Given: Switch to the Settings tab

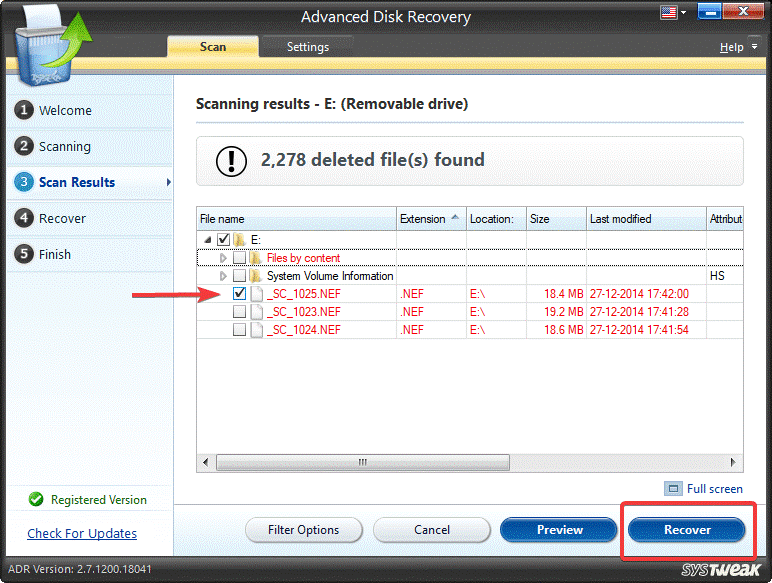Looking at the screenshot, I should (308, 47).
